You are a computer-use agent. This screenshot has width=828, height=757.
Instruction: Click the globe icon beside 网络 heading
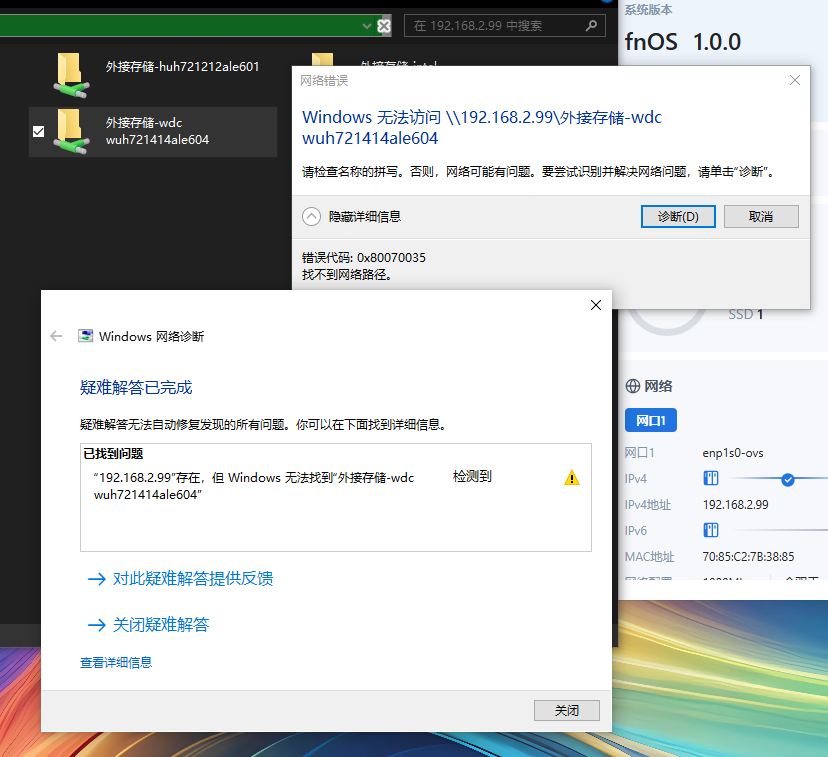click(x=633, y=387)
